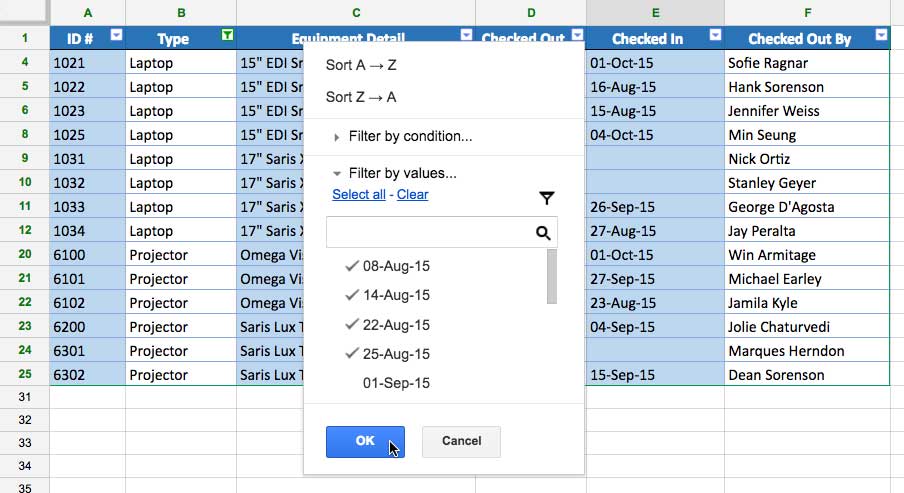904x493 pixels.
Task: Click the funnel icon in the filter panel
Action: 546,198
